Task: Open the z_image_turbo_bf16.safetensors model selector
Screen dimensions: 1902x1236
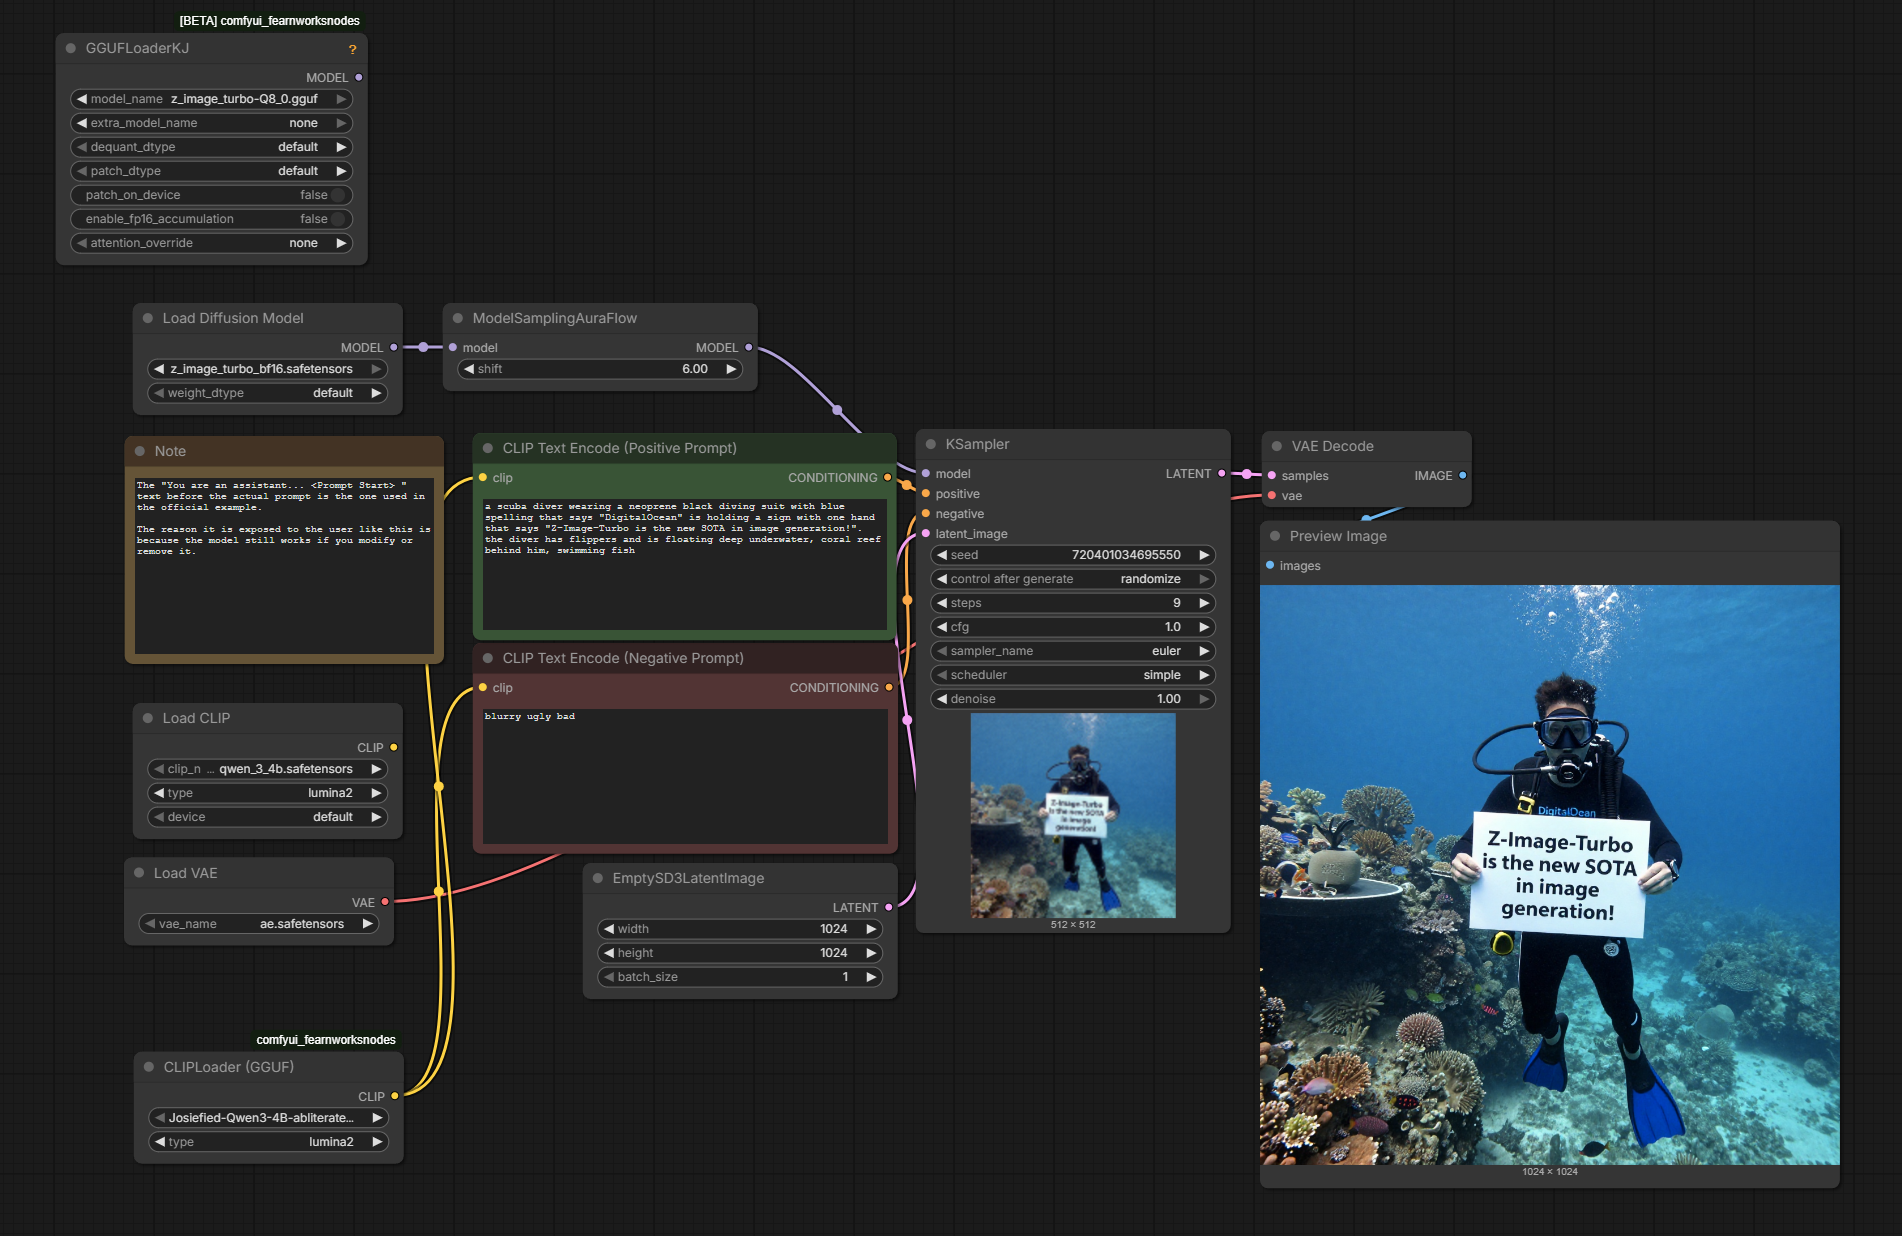Action: (x=268, y=369)
